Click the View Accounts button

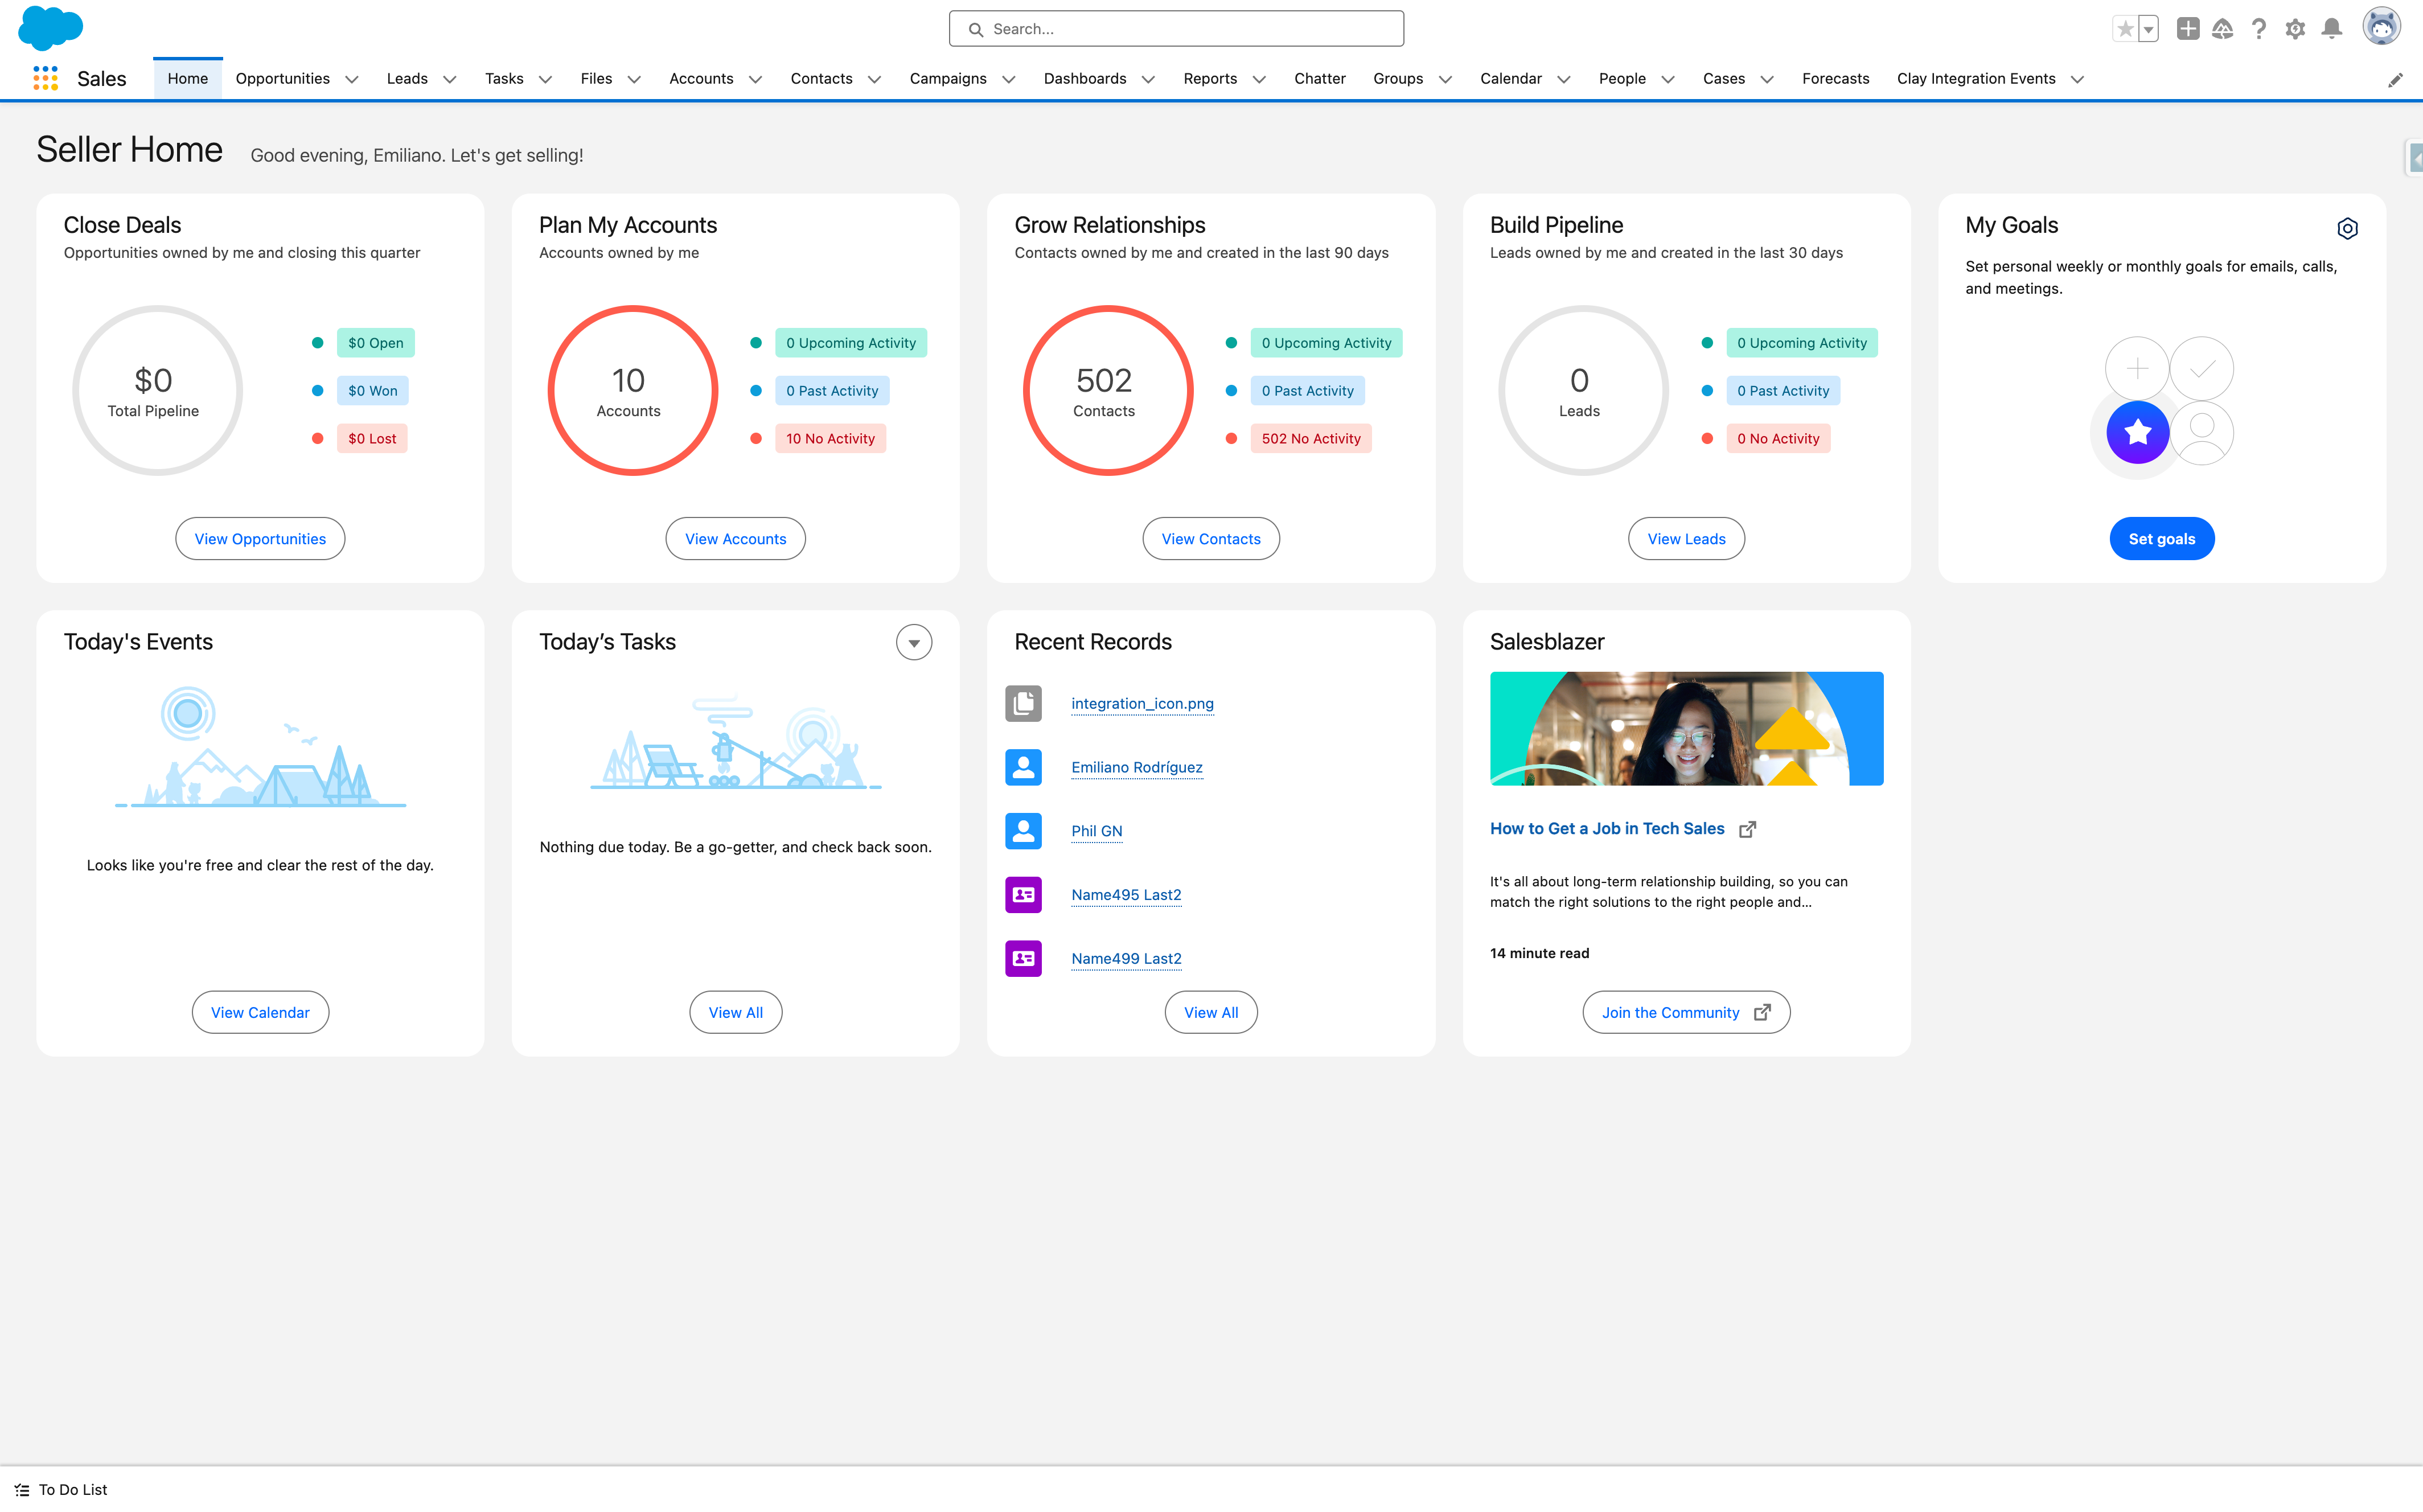736,539
